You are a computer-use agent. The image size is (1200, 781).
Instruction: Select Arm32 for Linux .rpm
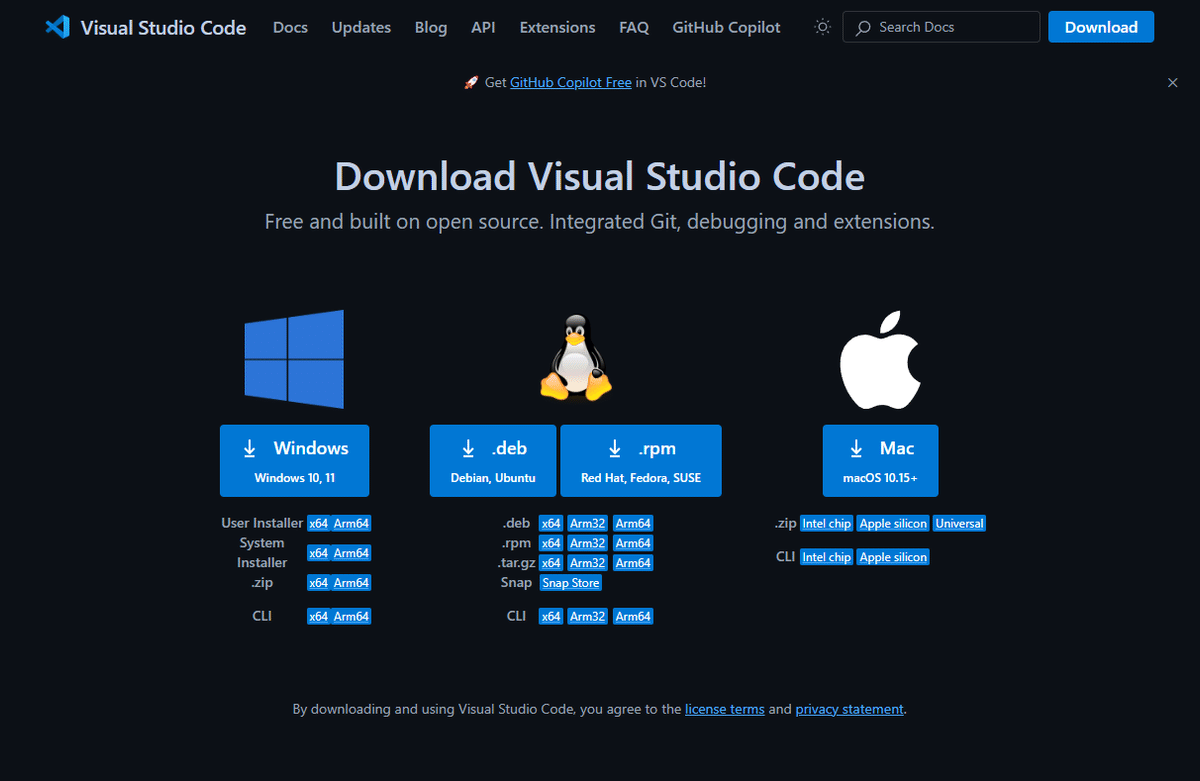pos(588,543)
